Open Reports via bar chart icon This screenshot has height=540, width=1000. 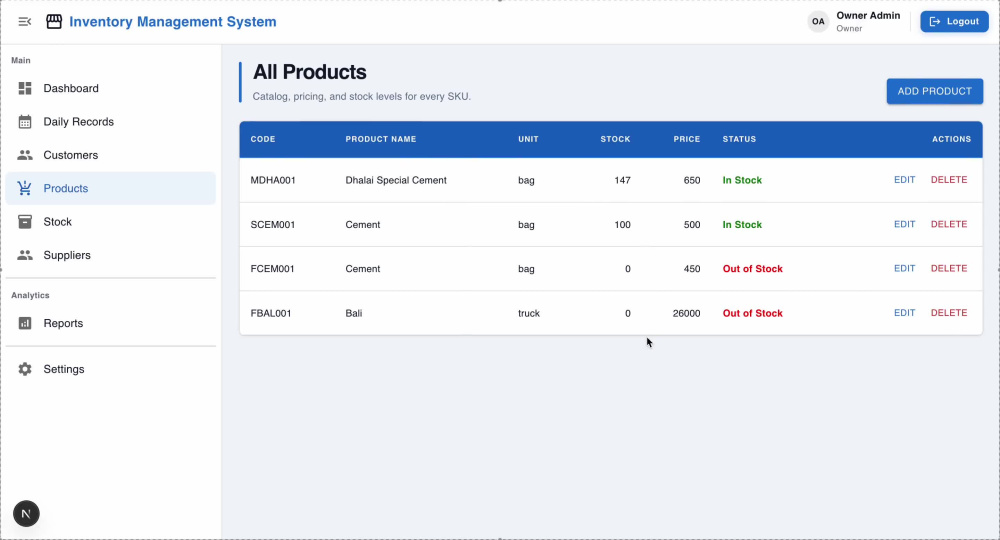point(25,323)
